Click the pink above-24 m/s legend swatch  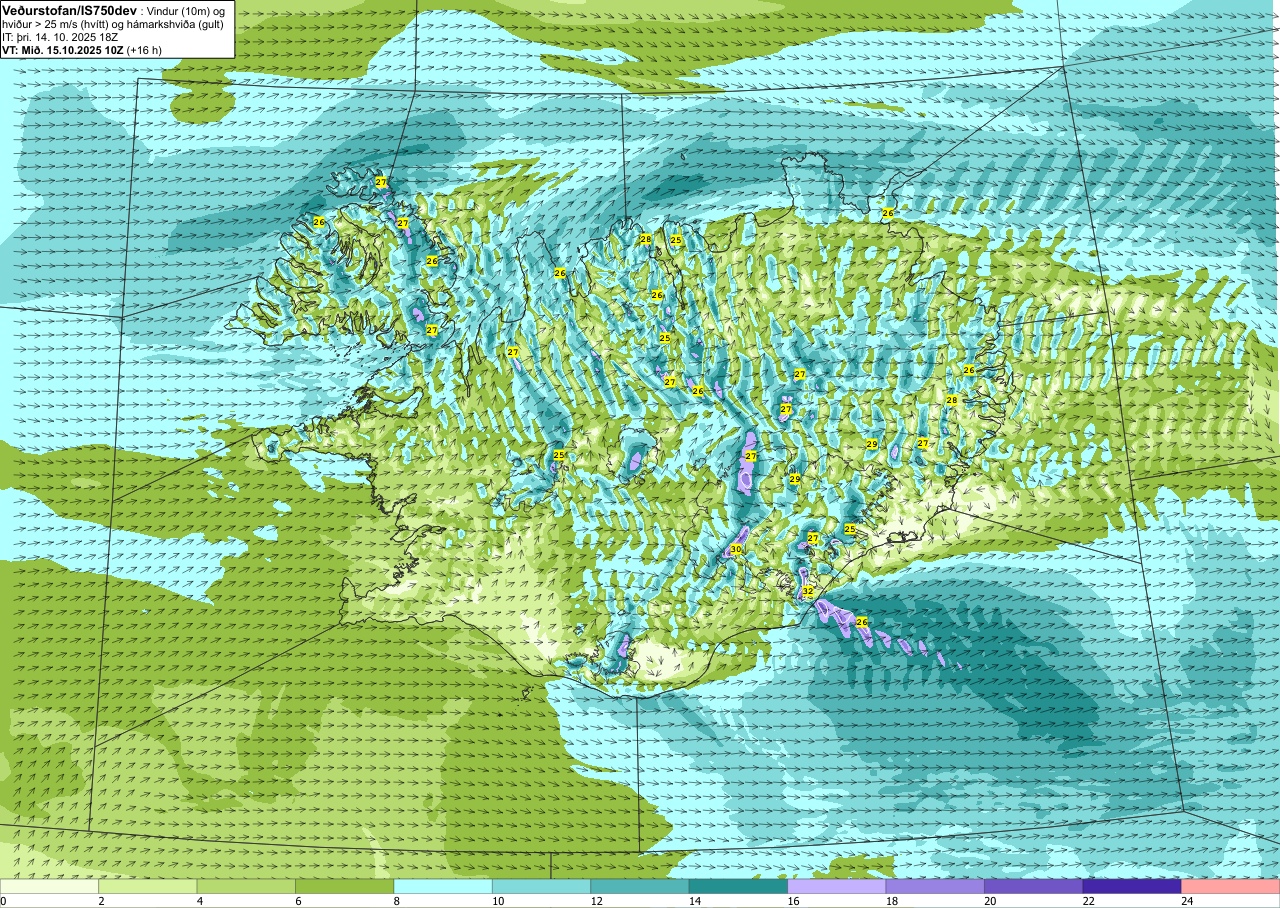1230,886
